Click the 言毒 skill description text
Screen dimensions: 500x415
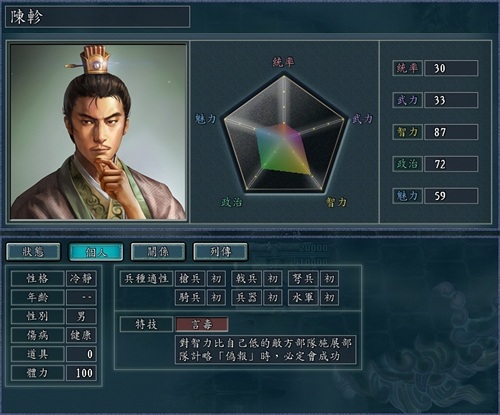266,350
